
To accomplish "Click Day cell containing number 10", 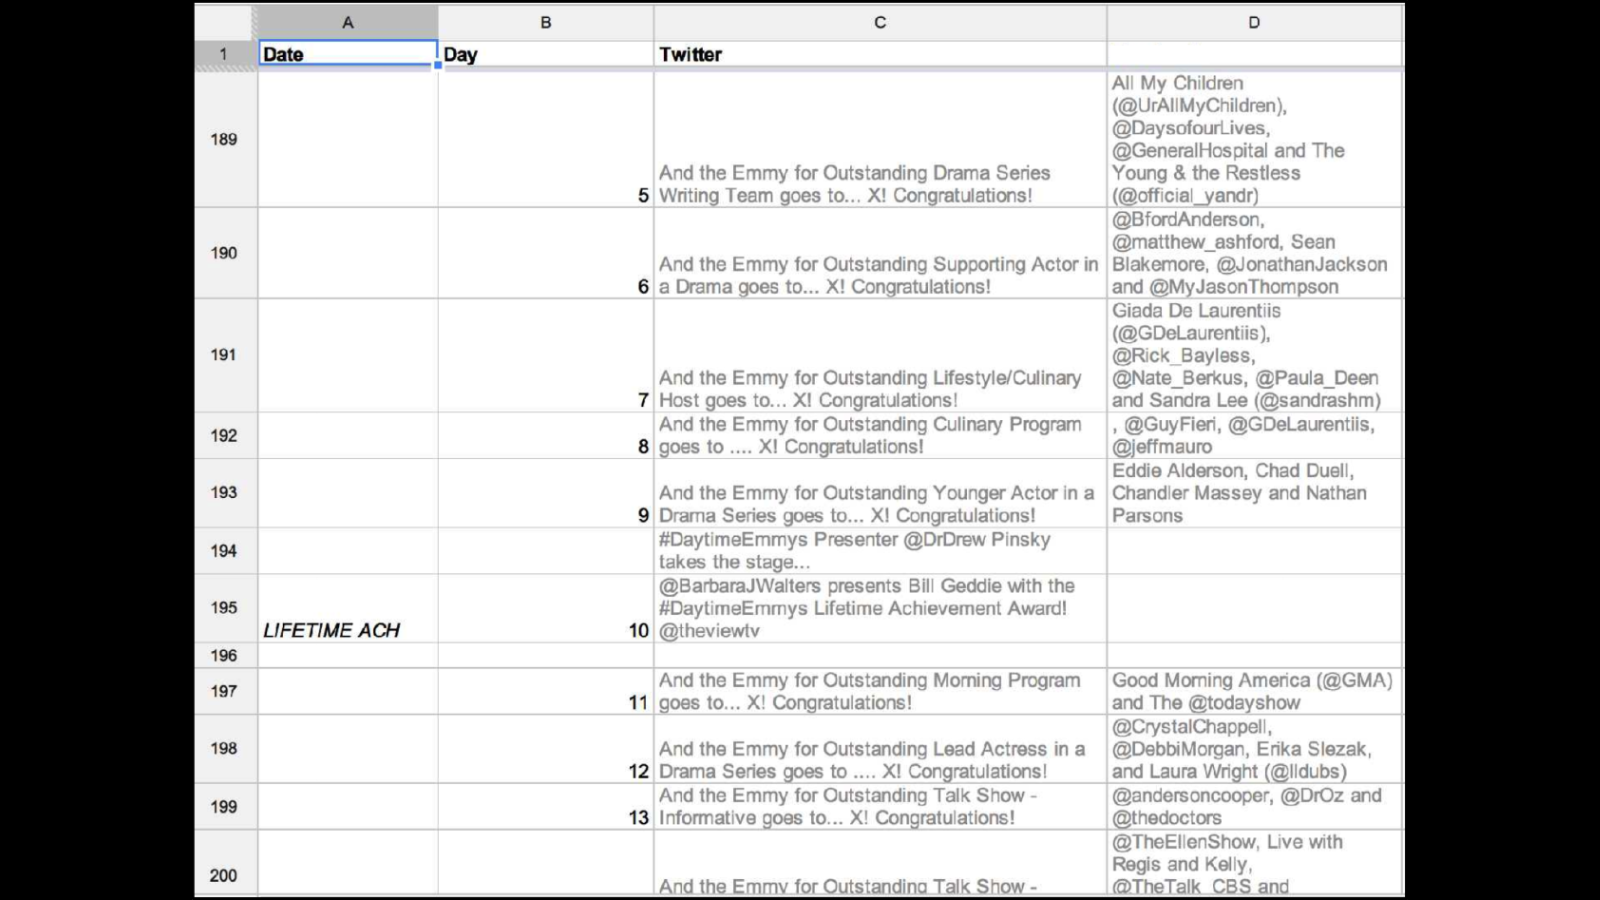I will click(545, 608).
